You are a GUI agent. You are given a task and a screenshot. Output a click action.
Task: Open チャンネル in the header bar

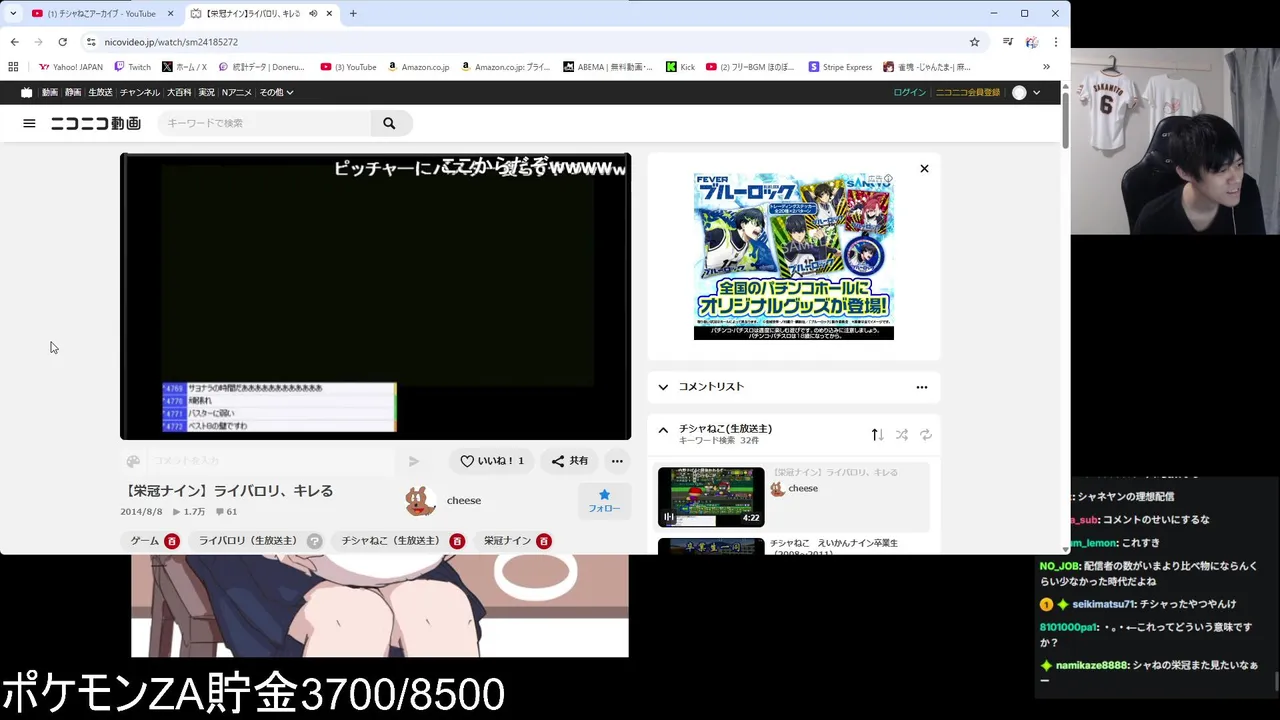point(139,92)
